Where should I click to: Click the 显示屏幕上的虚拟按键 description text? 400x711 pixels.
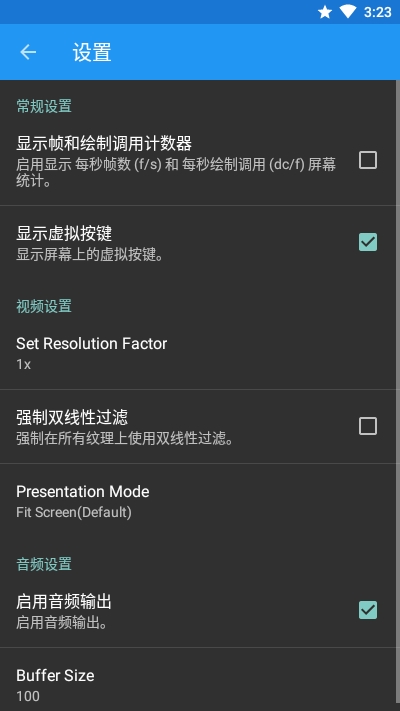click(x=90, y=255)
